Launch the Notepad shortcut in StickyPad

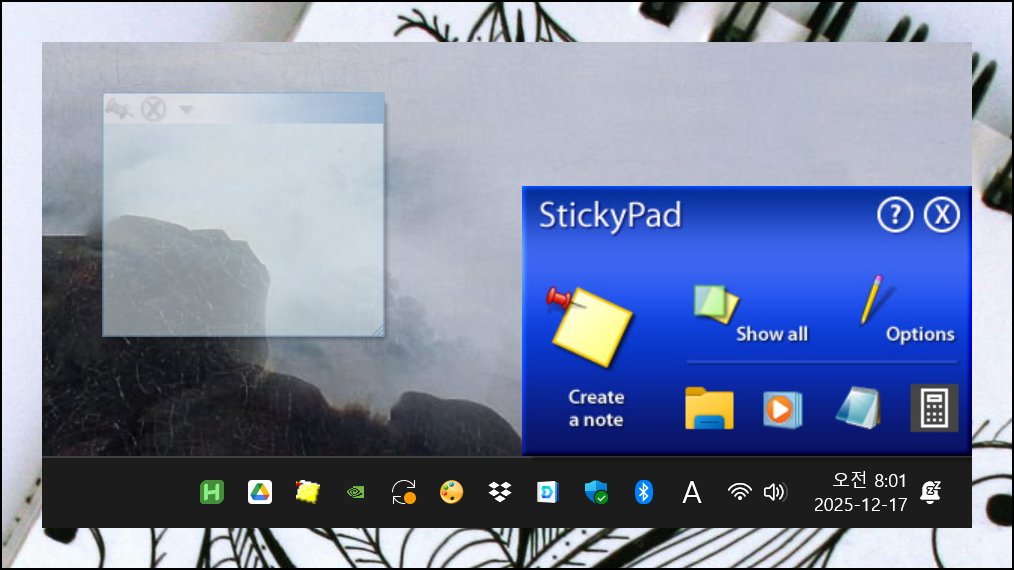858,408
